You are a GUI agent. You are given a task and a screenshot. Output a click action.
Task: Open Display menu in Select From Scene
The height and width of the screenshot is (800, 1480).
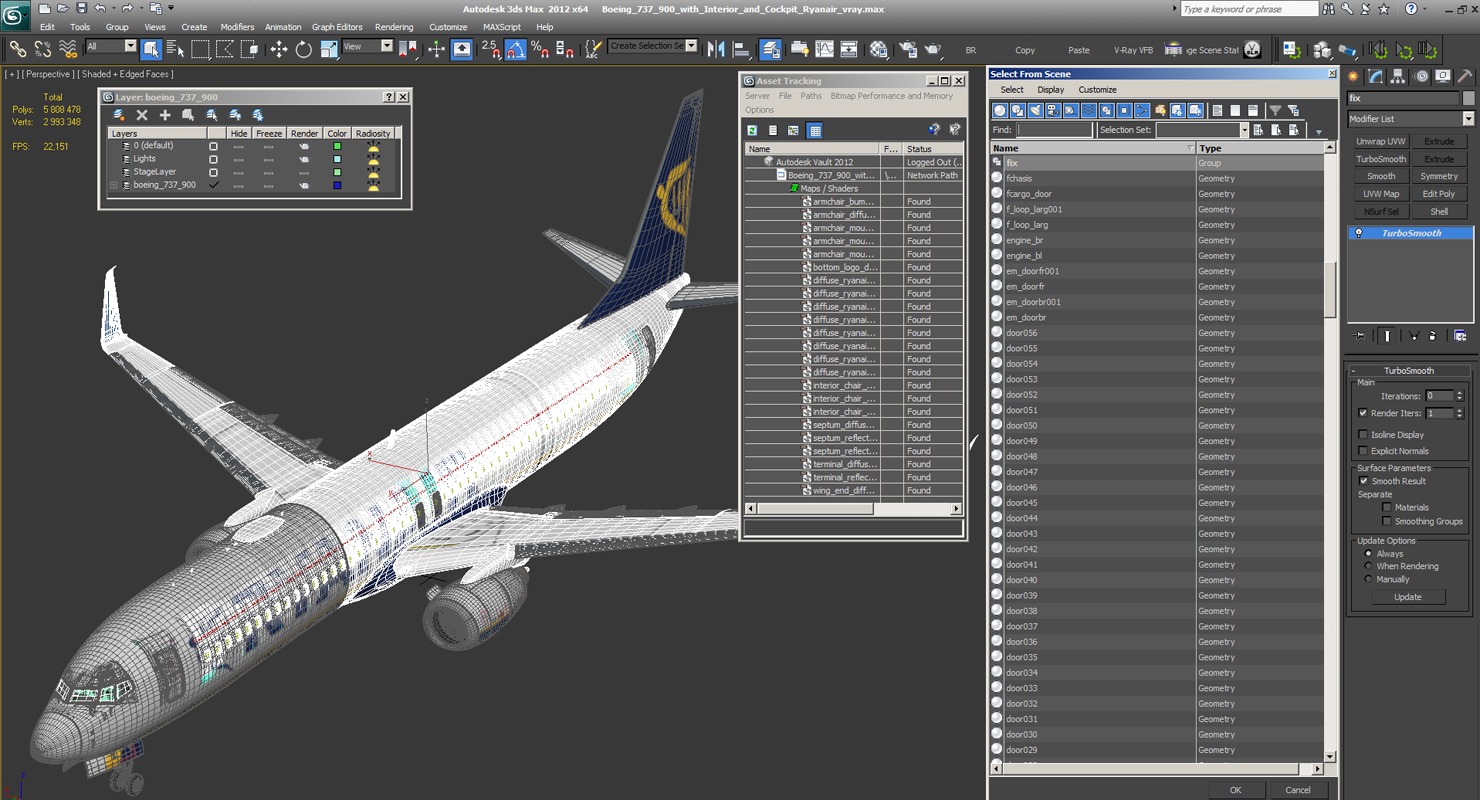click(x=1051, y=90)
